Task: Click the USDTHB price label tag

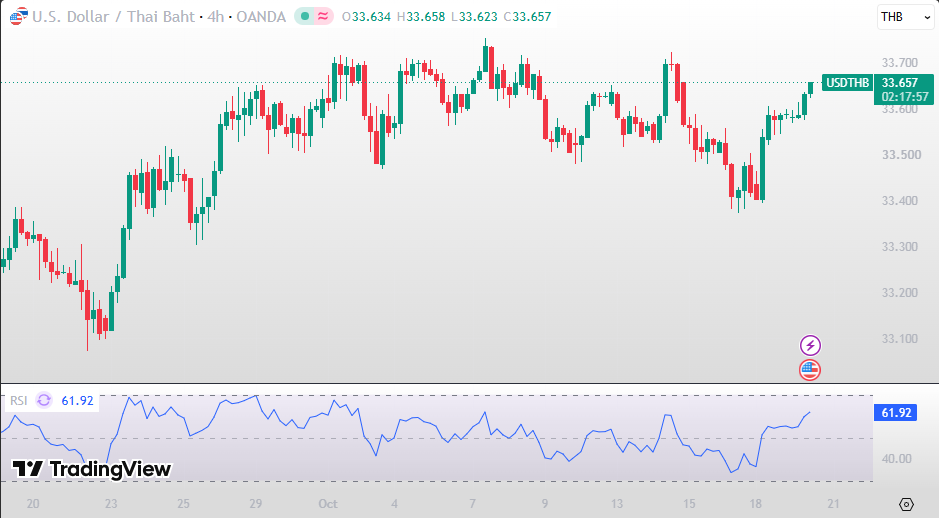Action: point(847,83)
